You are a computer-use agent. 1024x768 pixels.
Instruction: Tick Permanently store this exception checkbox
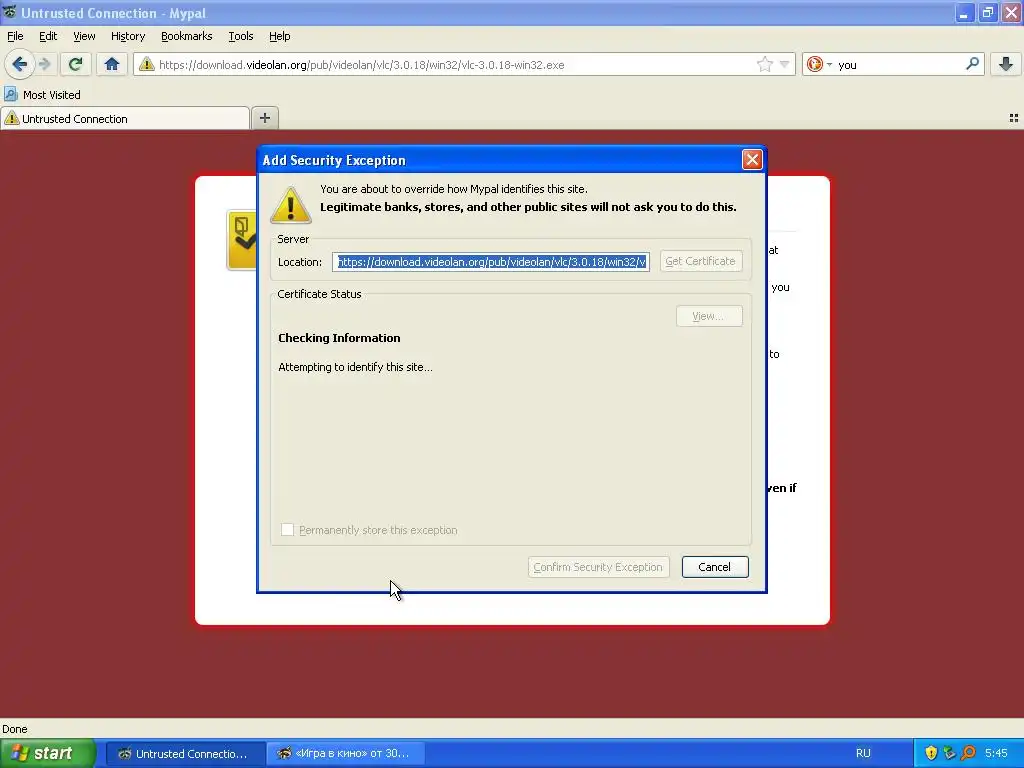point(287,530)
